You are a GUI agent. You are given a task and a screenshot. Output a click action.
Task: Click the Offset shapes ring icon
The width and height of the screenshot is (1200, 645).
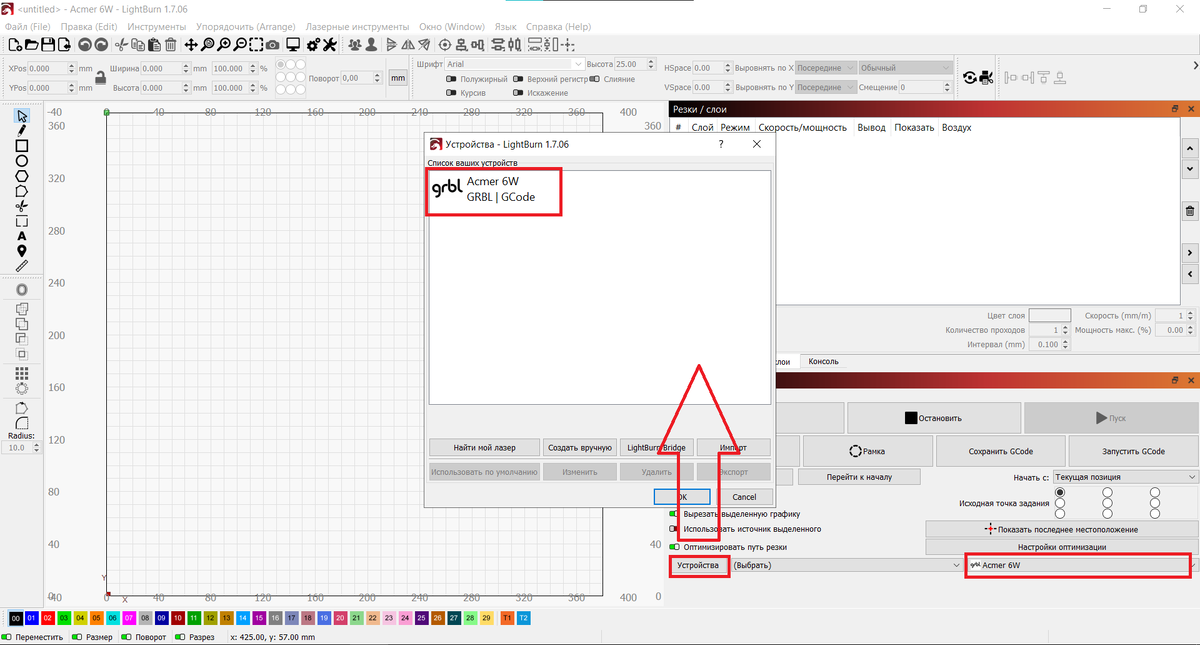tap(22, 290)
